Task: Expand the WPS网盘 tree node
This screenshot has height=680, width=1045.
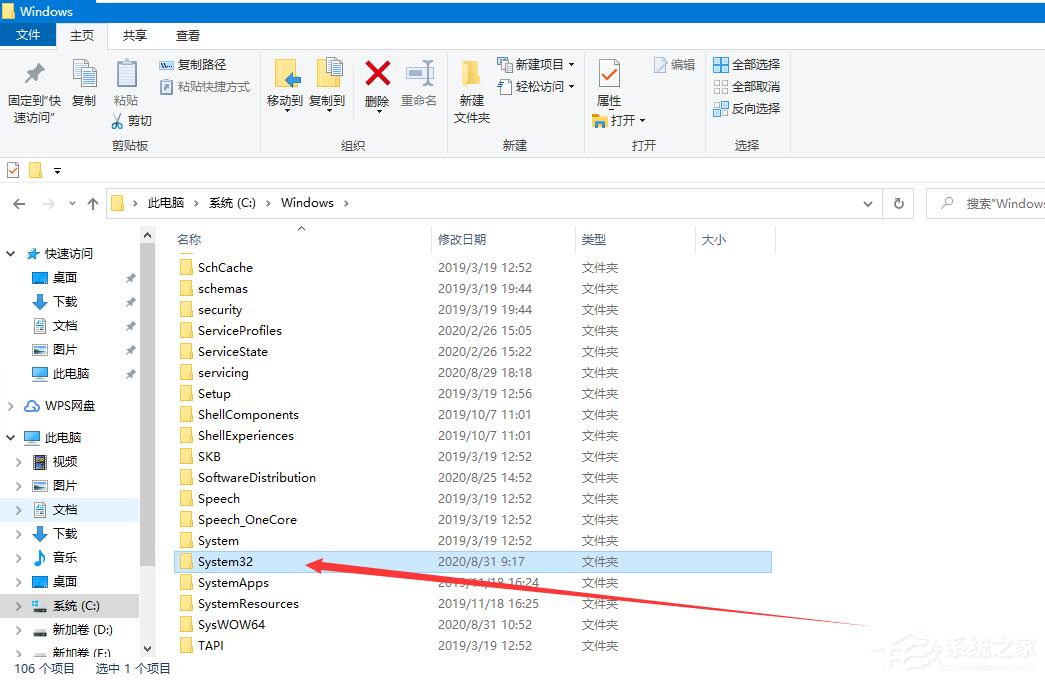Action: click(11, 406)
